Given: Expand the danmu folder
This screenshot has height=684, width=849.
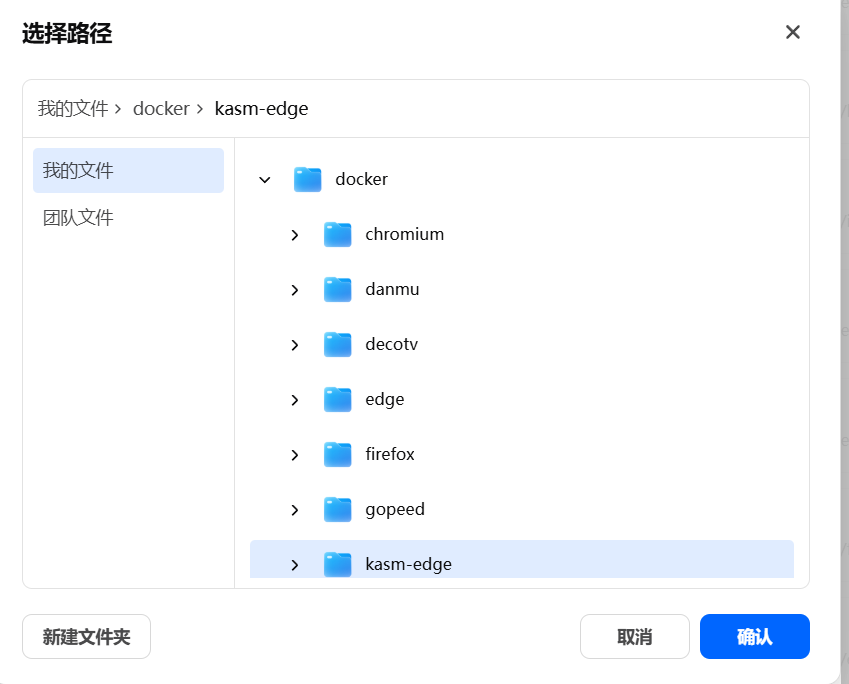Looking at the screenshot, I should 295,290.
